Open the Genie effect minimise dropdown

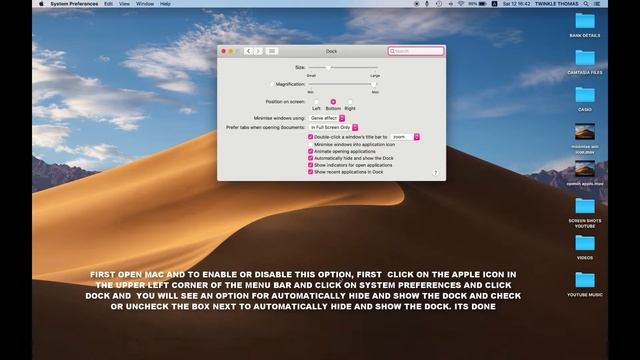pos(327,118)
